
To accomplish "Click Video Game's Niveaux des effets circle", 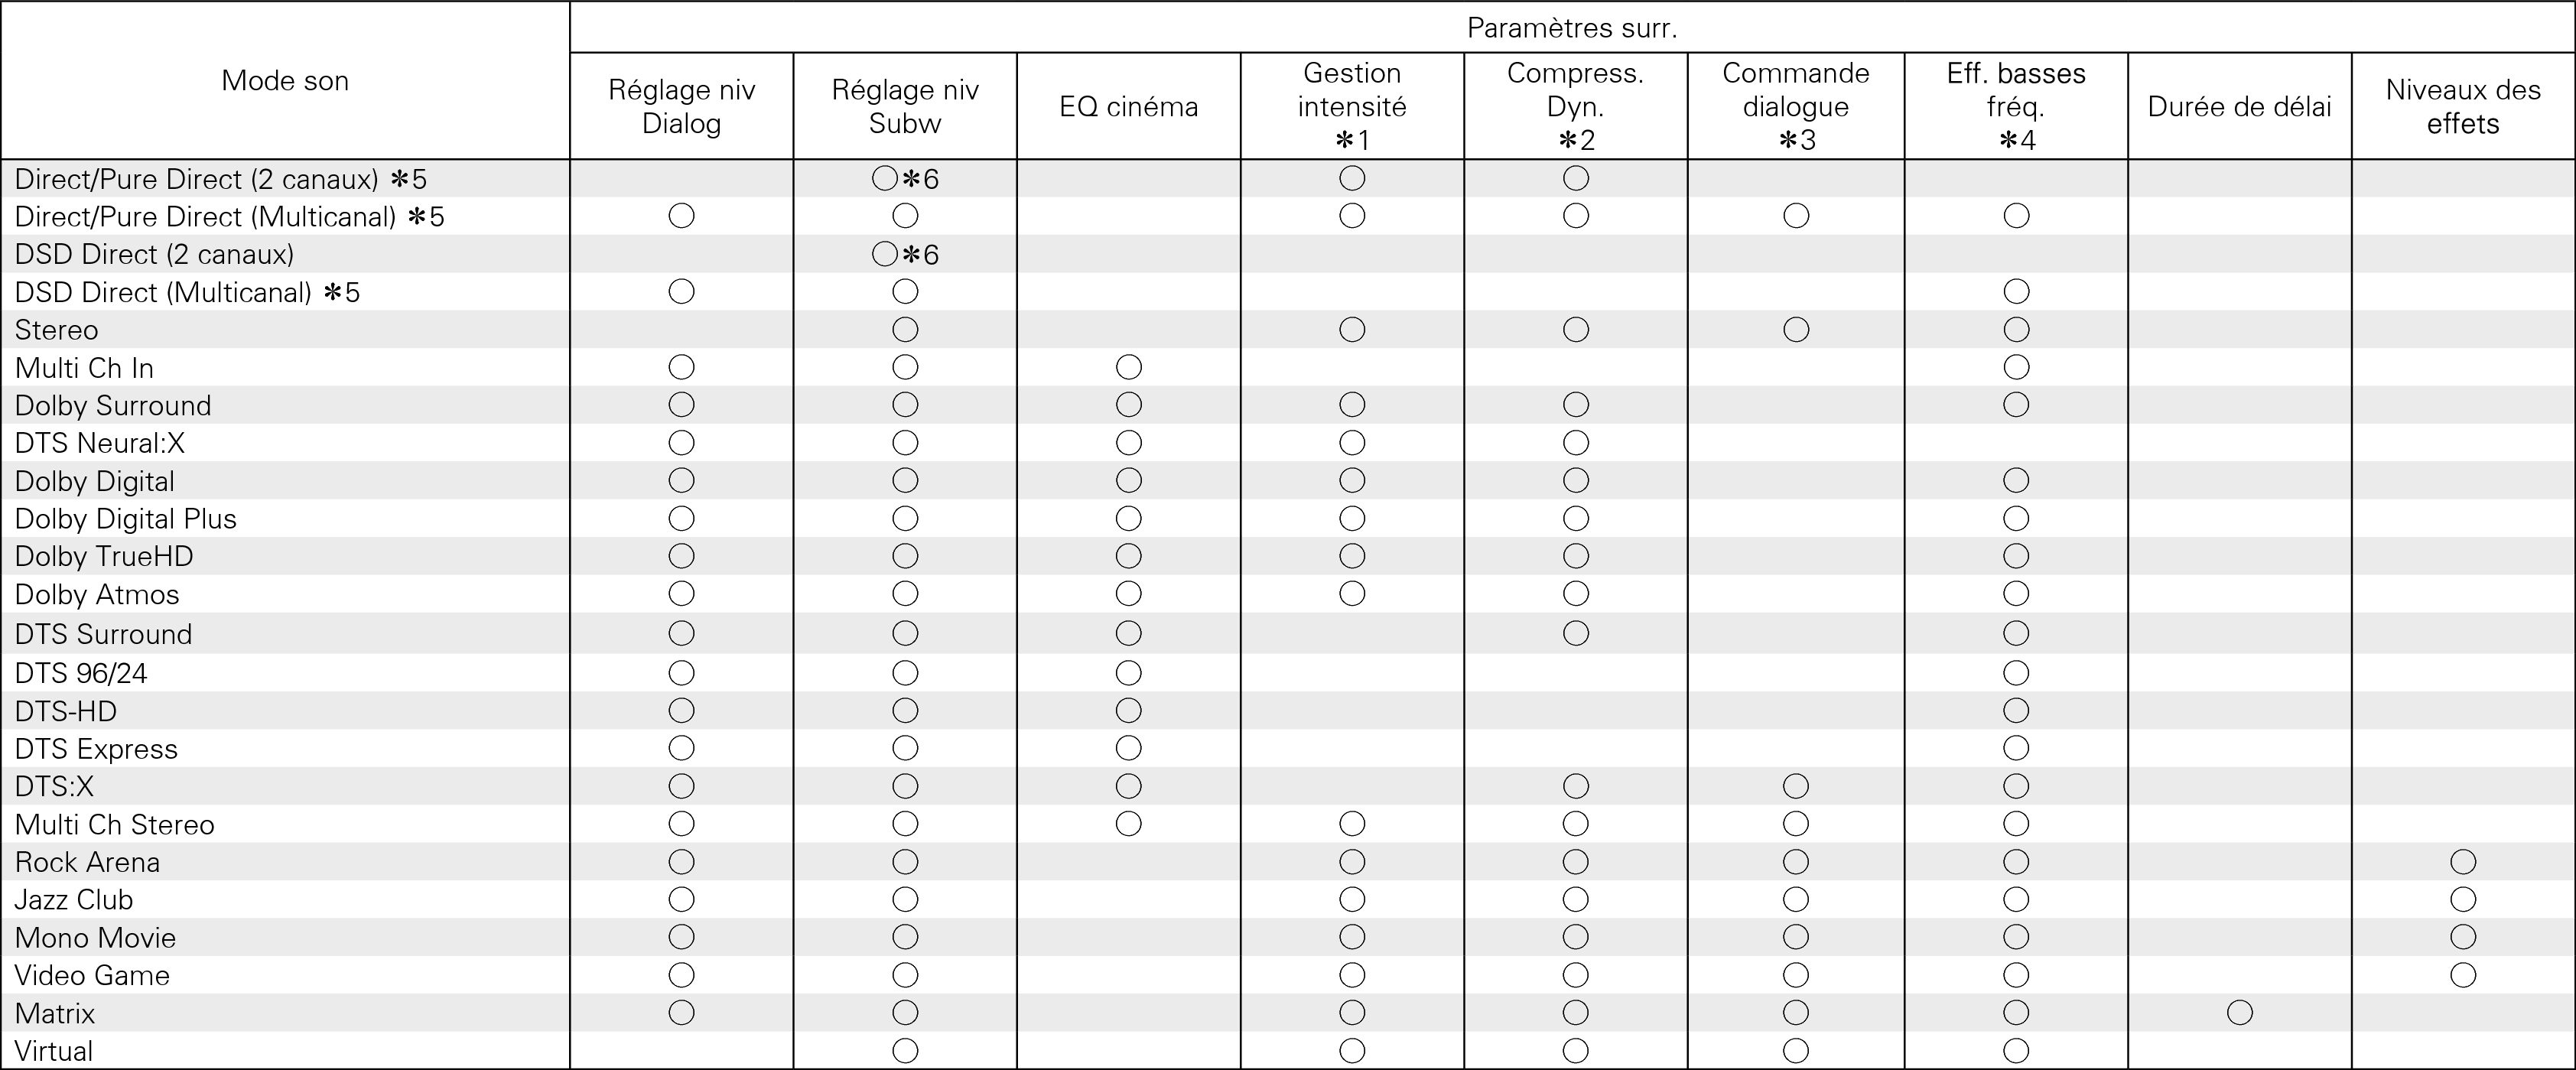I will pos(2463,975).
